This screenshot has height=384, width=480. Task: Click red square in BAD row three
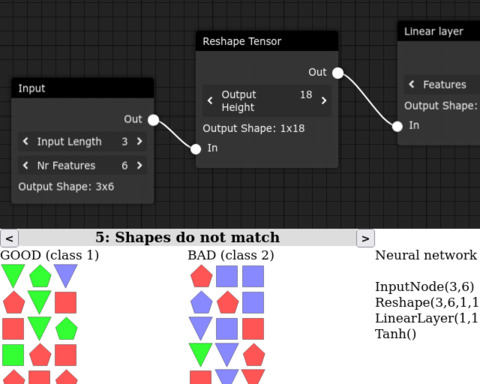click(253, 329)
